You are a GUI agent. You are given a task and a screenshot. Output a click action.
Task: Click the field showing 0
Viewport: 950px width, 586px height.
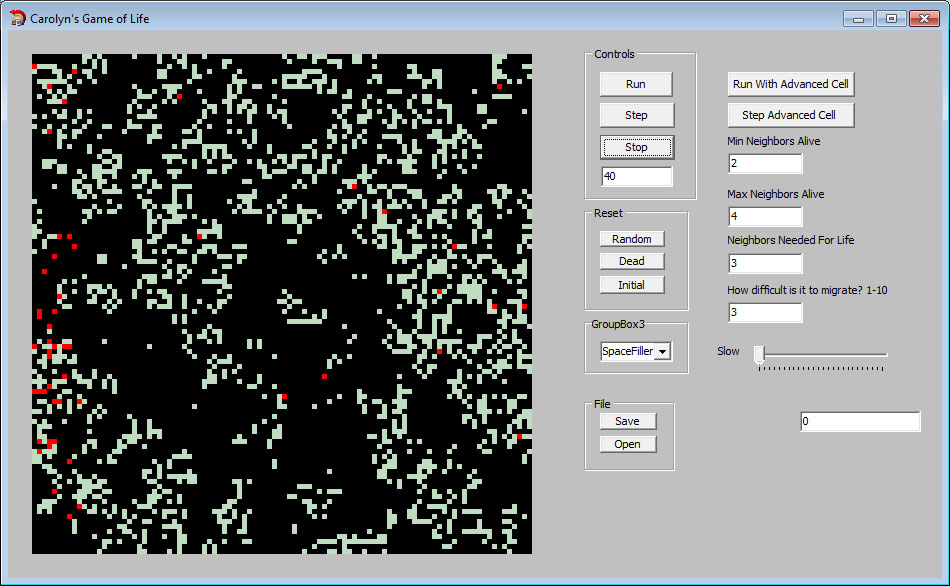tap(860, 422)
